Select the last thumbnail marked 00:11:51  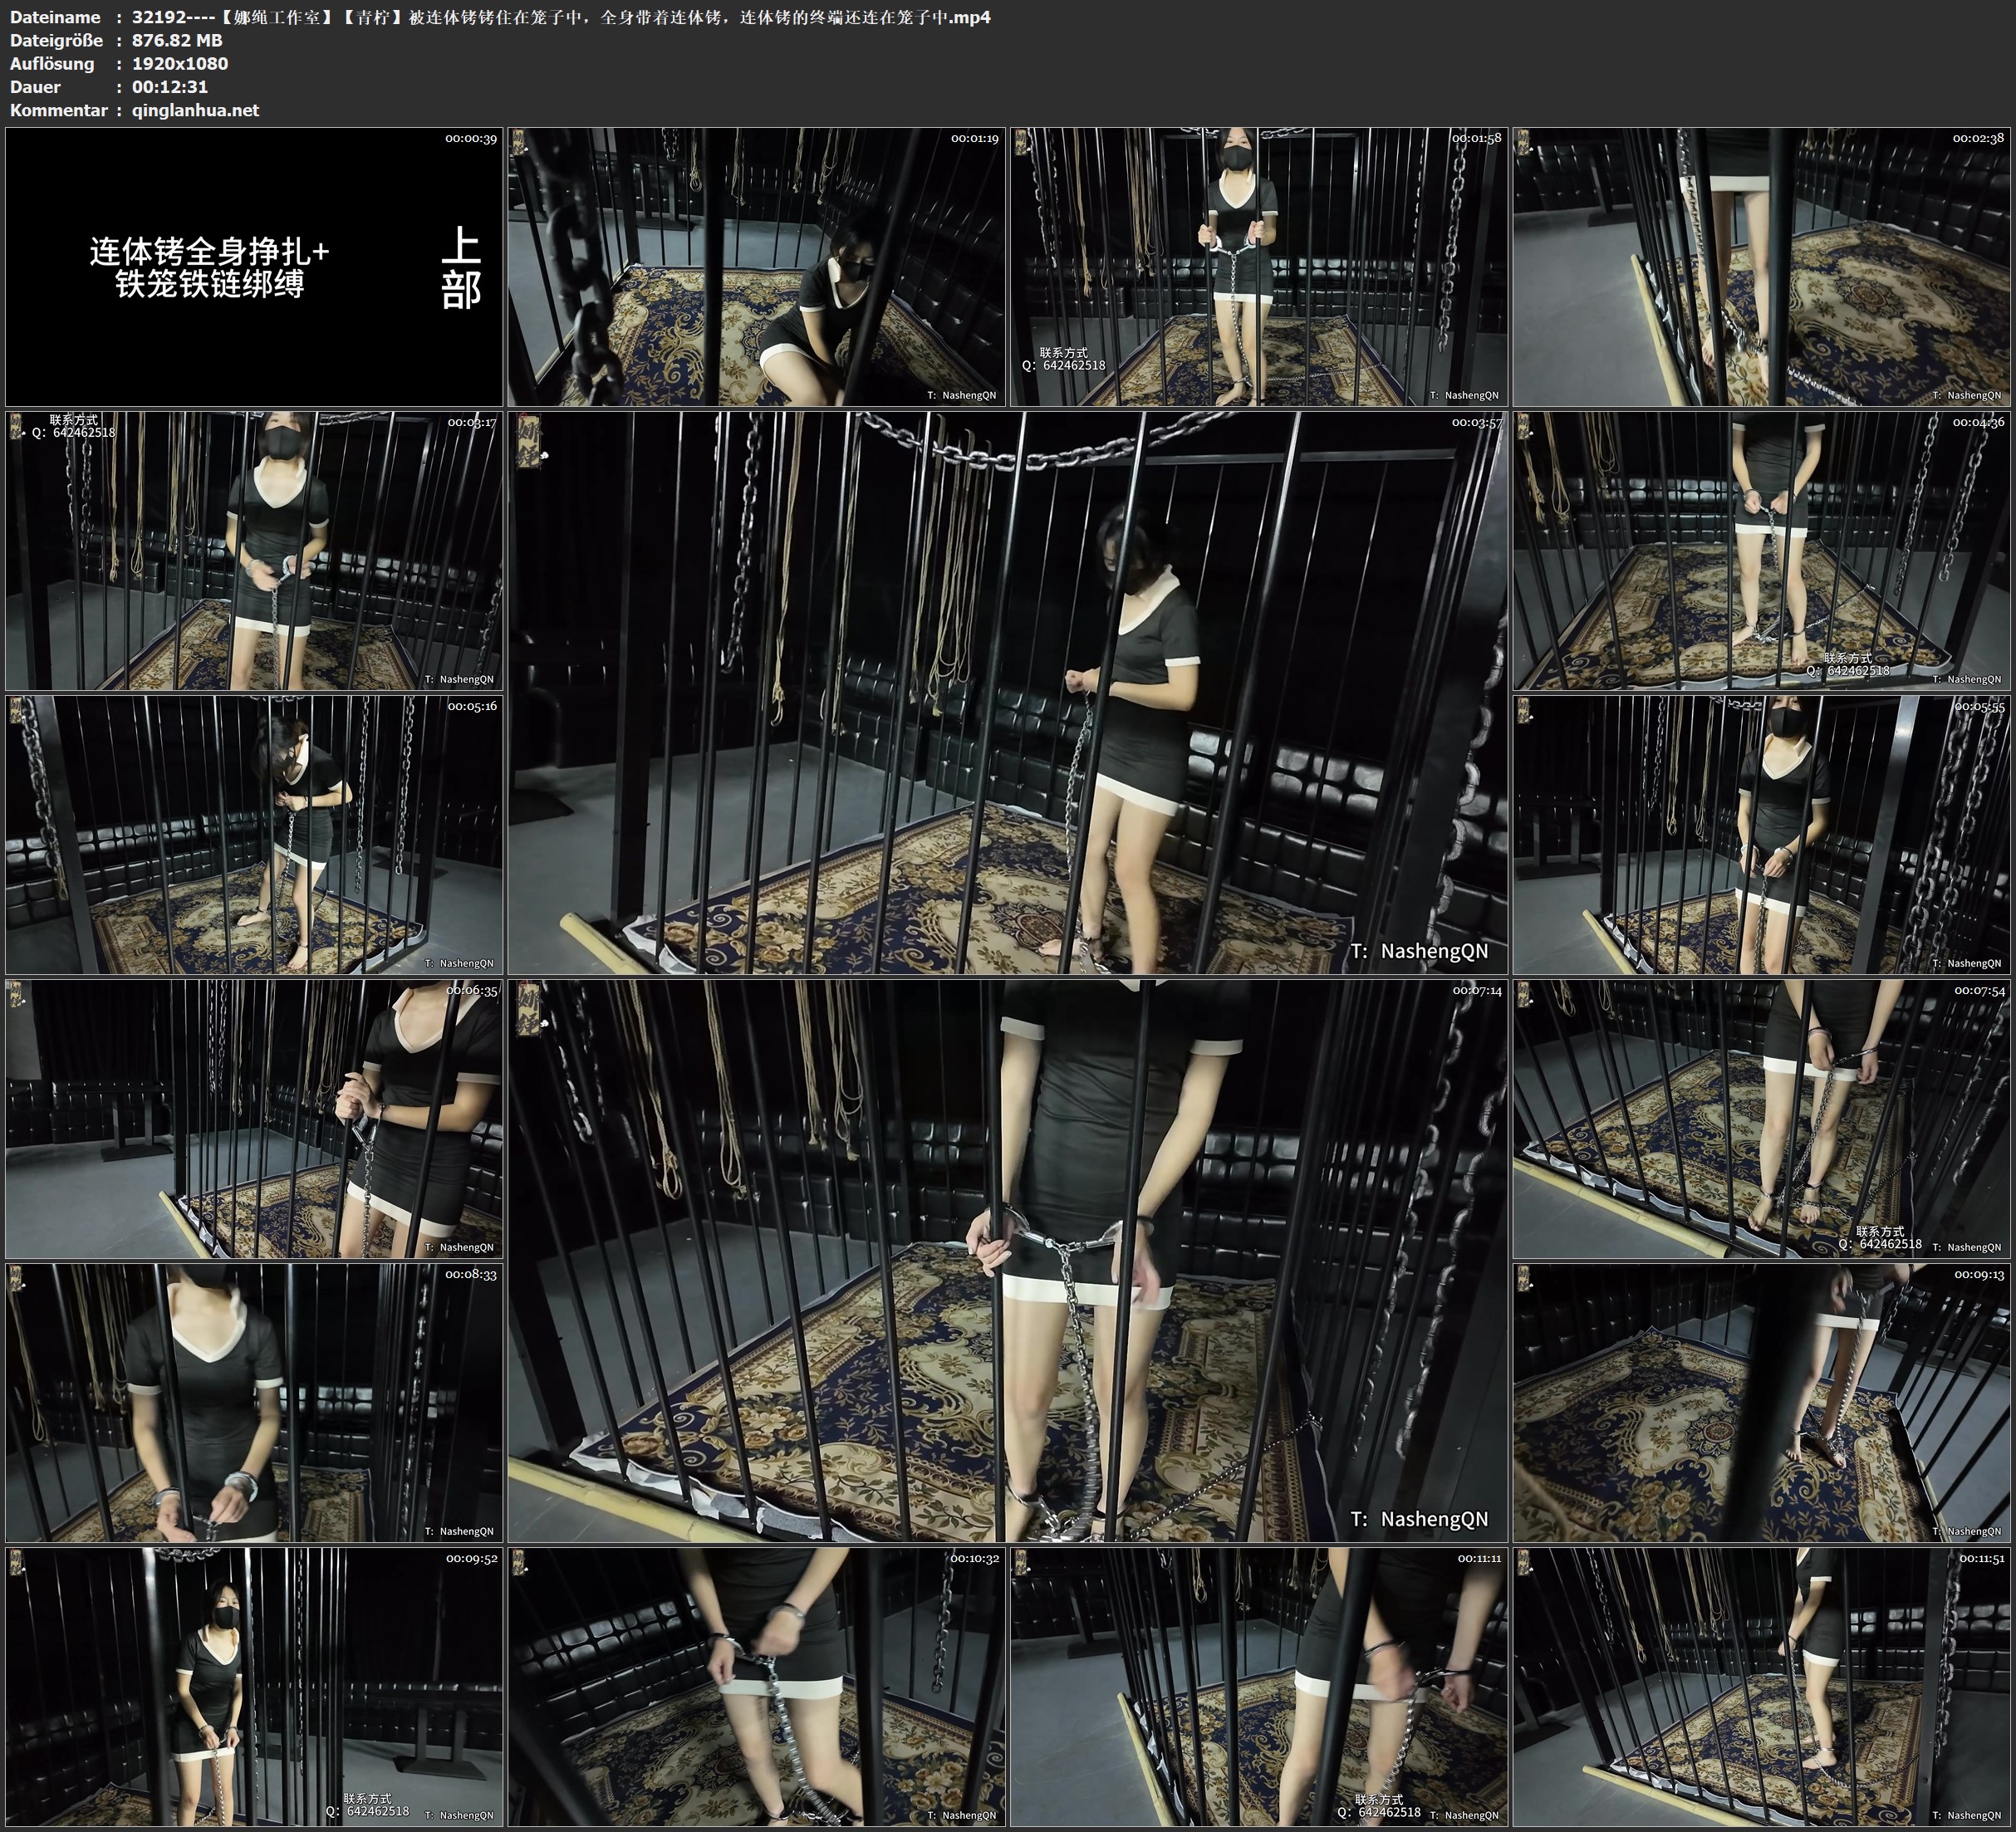tap(1761, 1686)
